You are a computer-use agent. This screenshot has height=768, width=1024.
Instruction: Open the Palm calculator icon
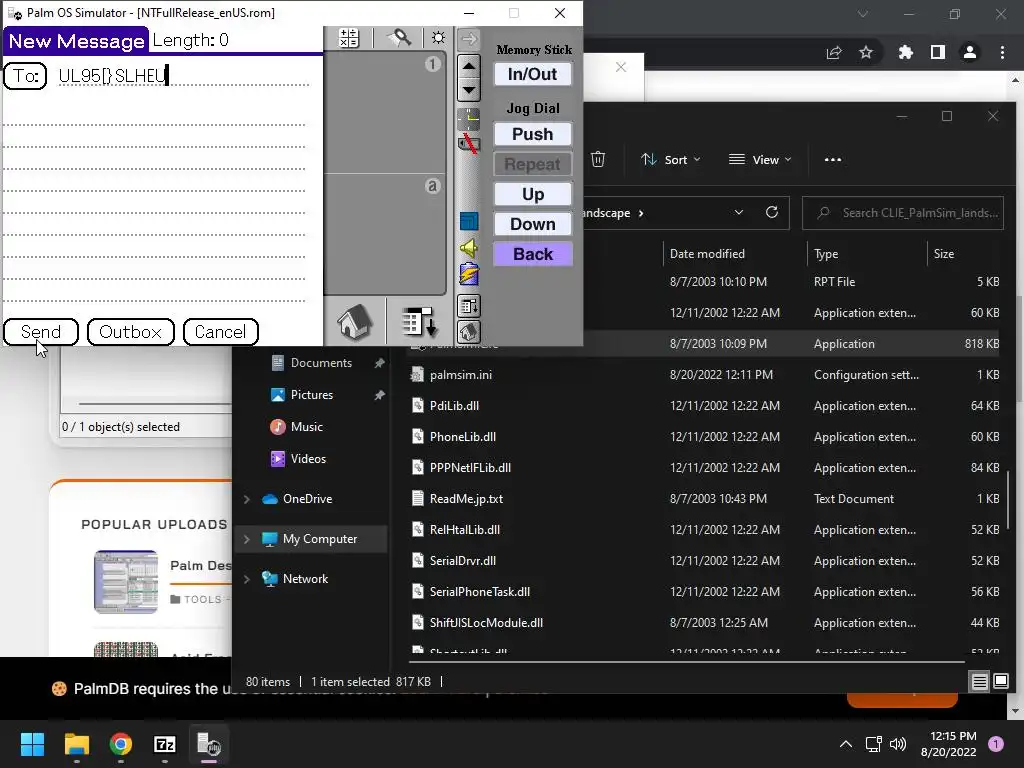(349, 38)
